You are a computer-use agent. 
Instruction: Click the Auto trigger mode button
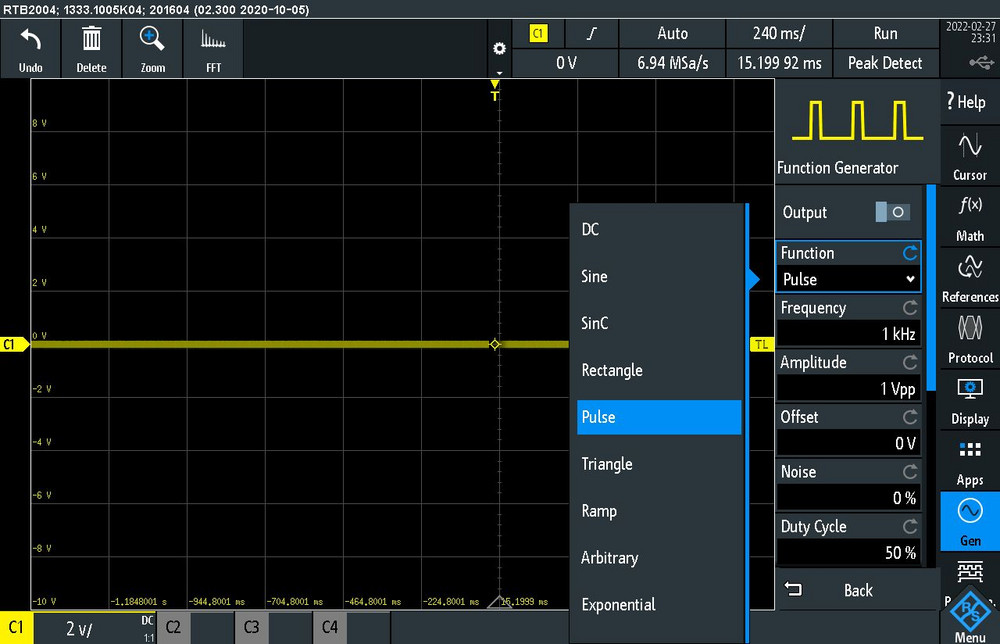[x=672, y=34]
